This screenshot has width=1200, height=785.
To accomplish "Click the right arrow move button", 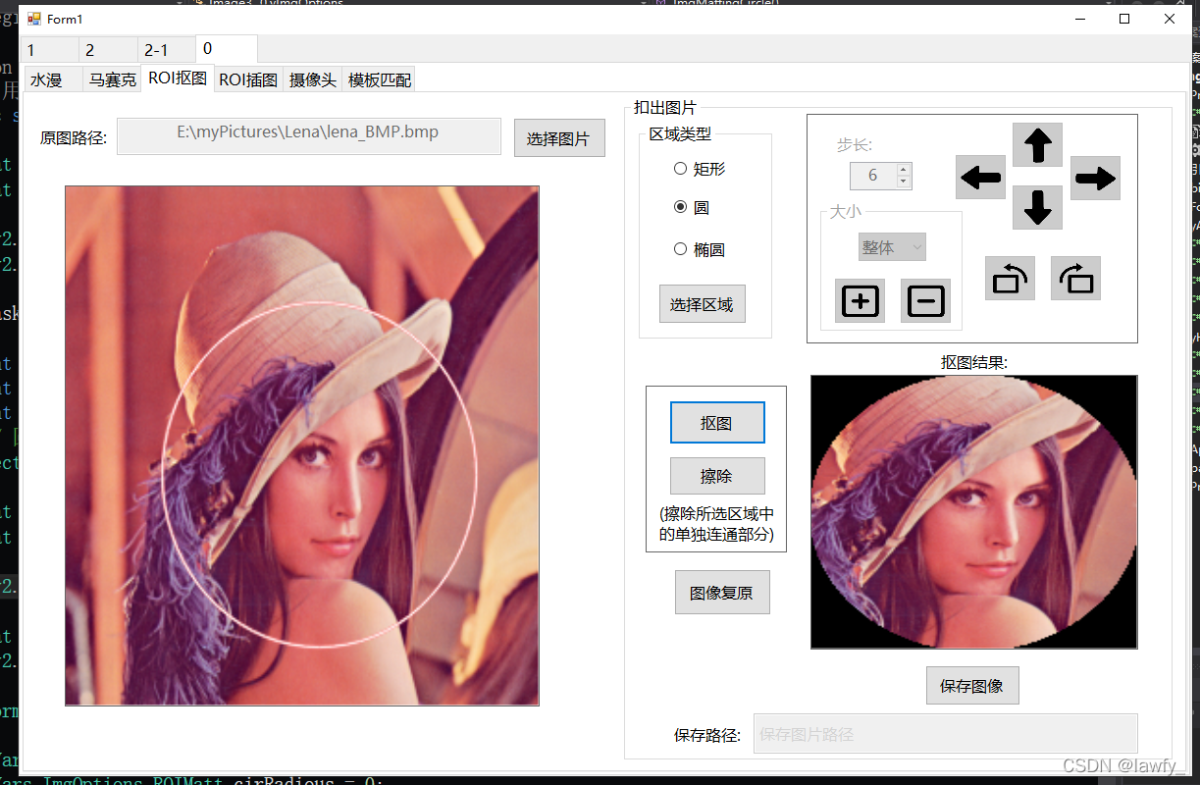I will pos(1095,179).
